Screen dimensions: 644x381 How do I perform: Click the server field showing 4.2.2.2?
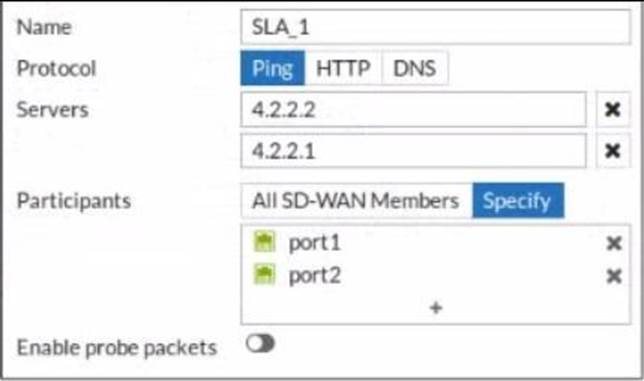(x=414, y=109)
